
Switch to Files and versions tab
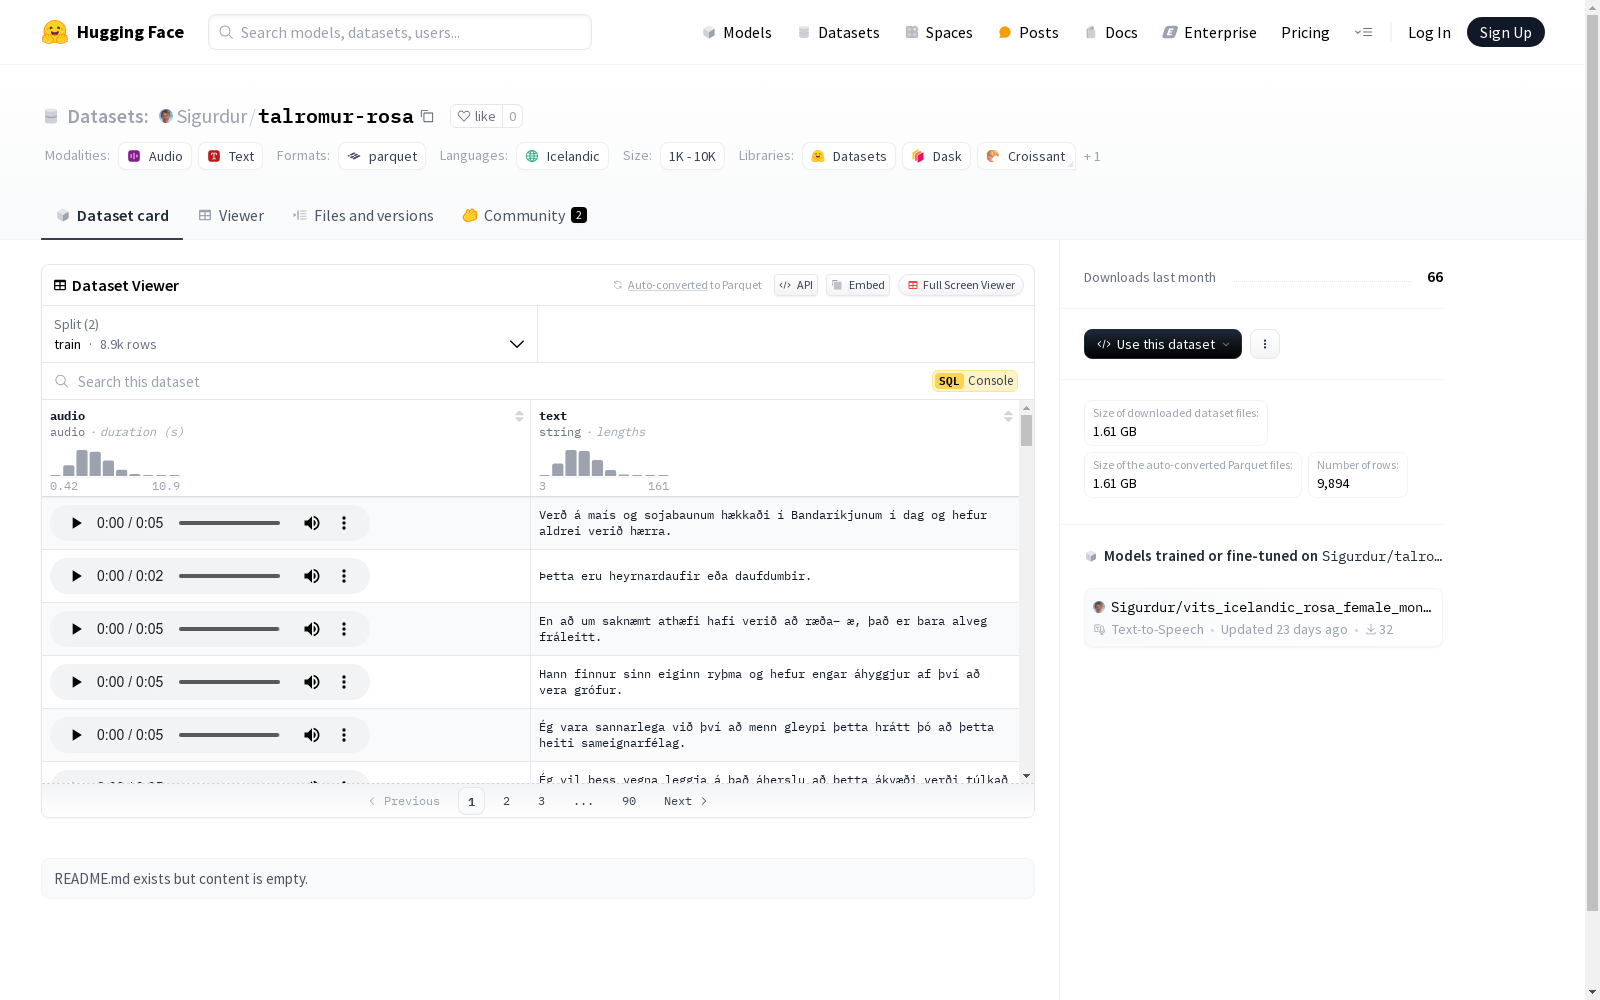coord(363,215)
